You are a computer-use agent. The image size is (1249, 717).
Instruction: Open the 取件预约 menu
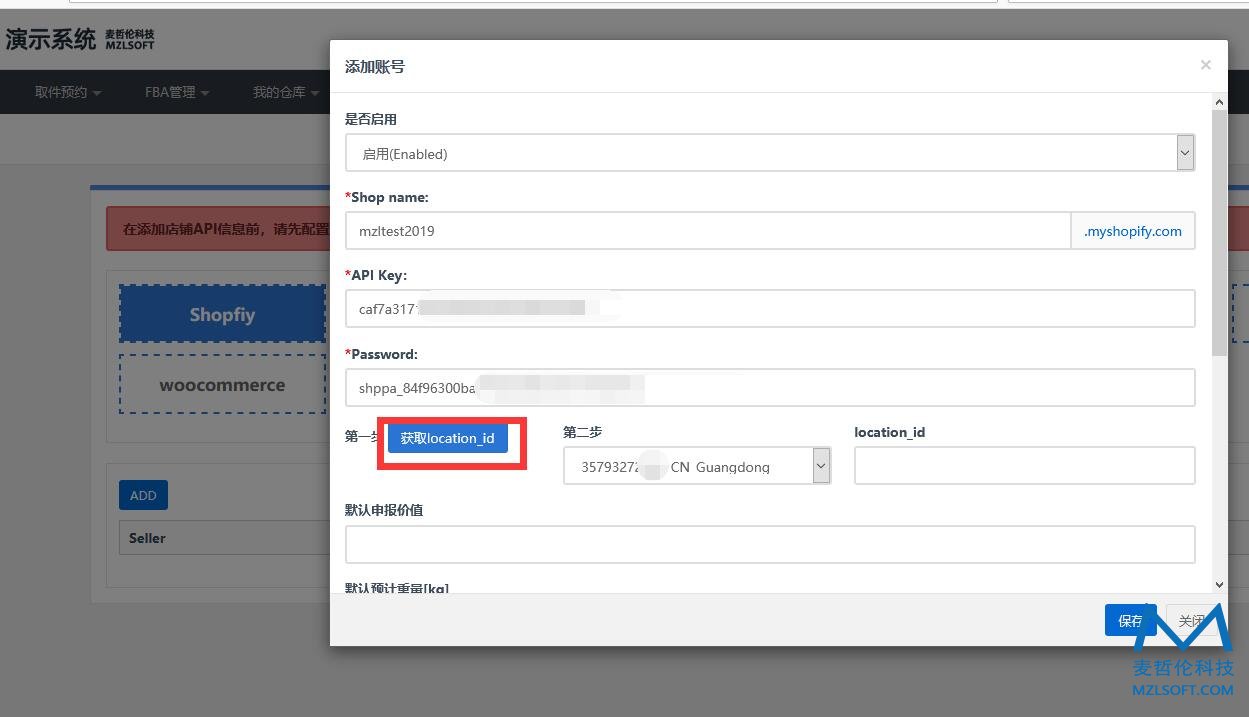point(68,92)
